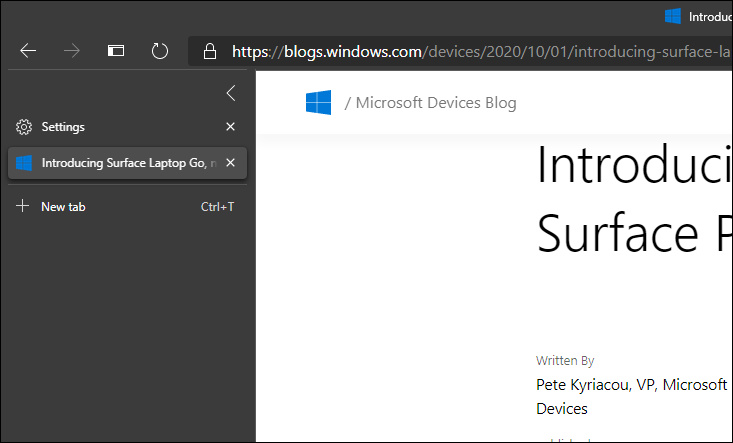Close the Introducing Surface Laptop Go tab
Screen dimensions: 733x443
click(x=230, y=163)
